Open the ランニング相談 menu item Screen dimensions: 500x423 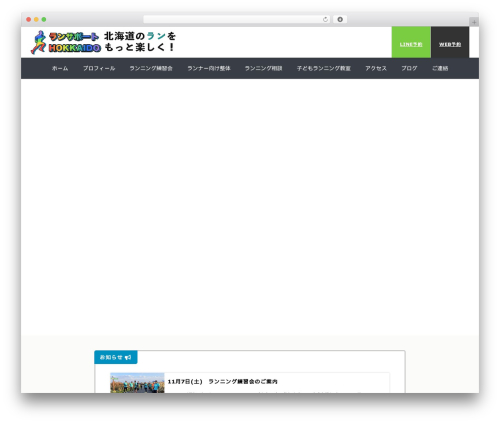click(x=263, y=68)
